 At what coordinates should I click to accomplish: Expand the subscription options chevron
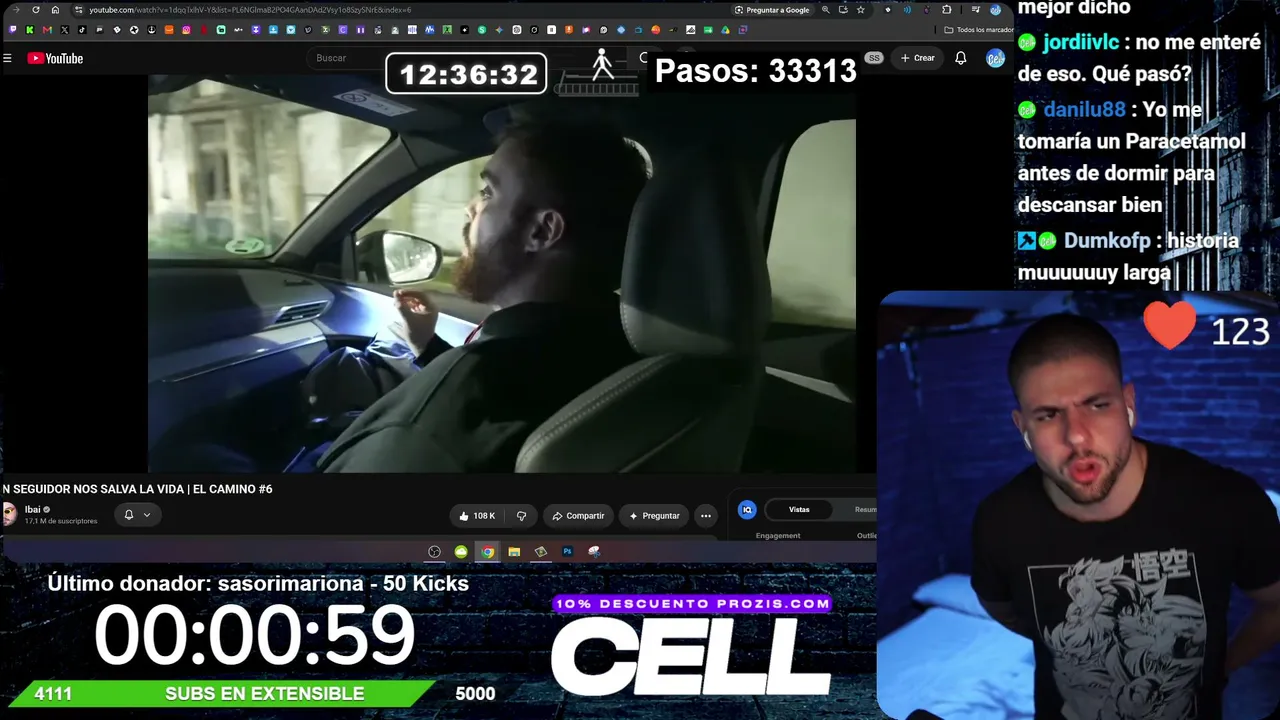coord(147,515)
